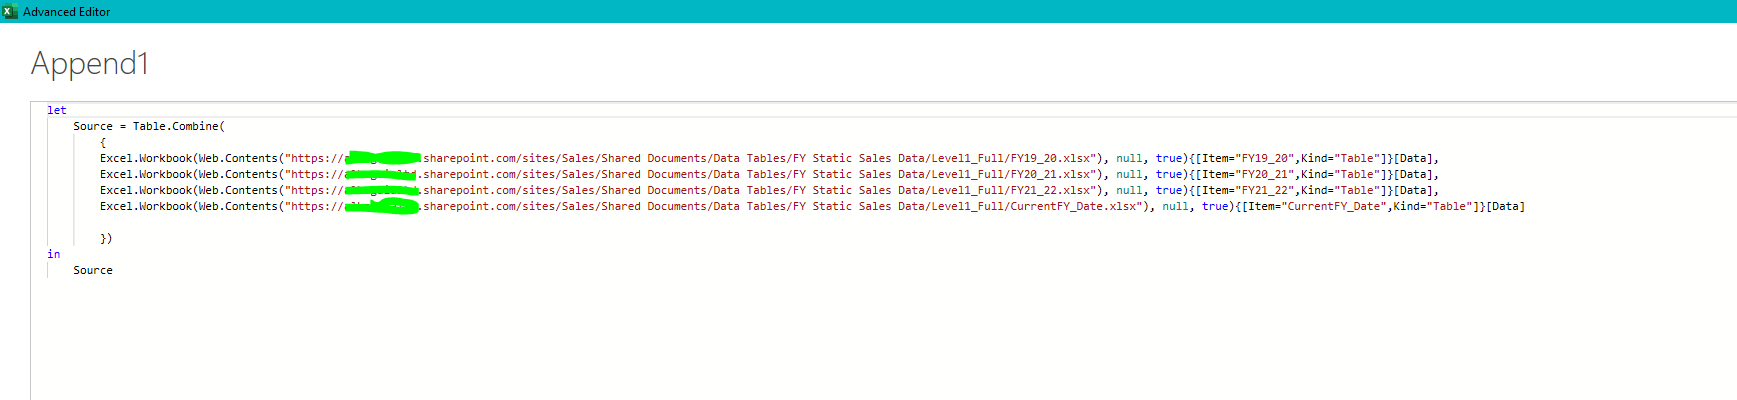Click the Excel icon in title bar
The image size is (1737, 400).
[10, 11]
